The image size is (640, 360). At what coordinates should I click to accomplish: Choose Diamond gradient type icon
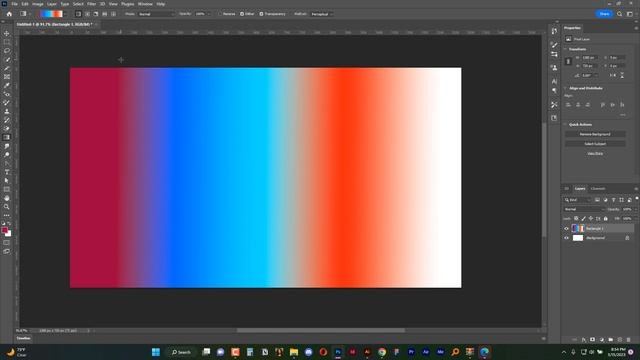[113, 14]
